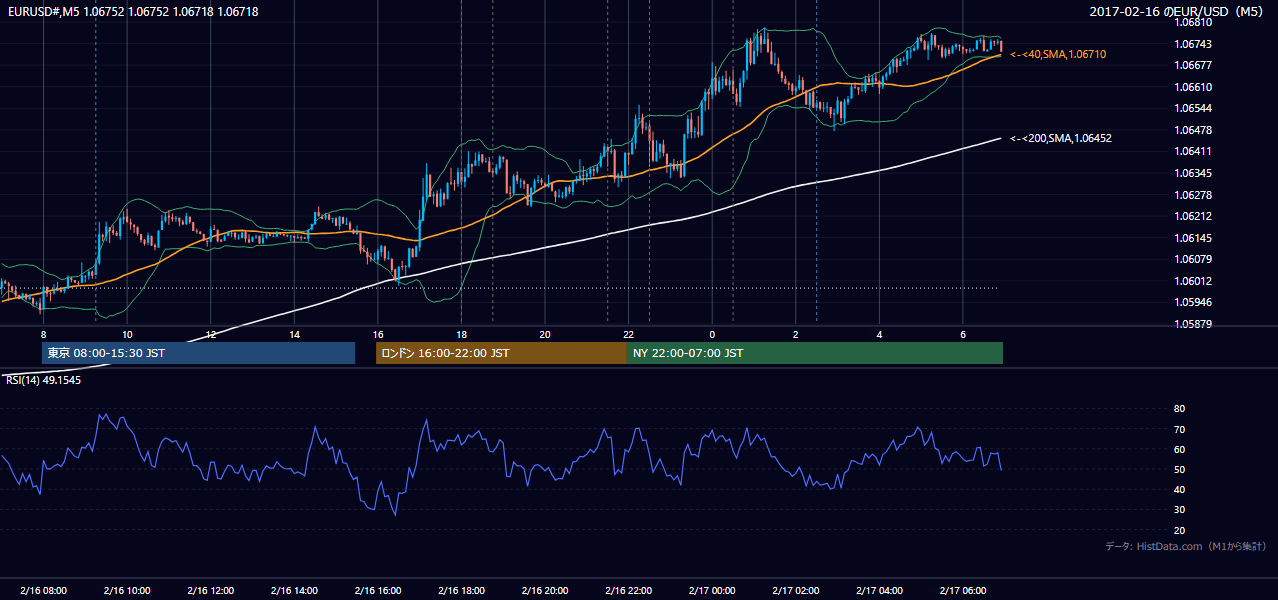Click RSI scale value 70

pyautogui.click(x=1179, y=429)
